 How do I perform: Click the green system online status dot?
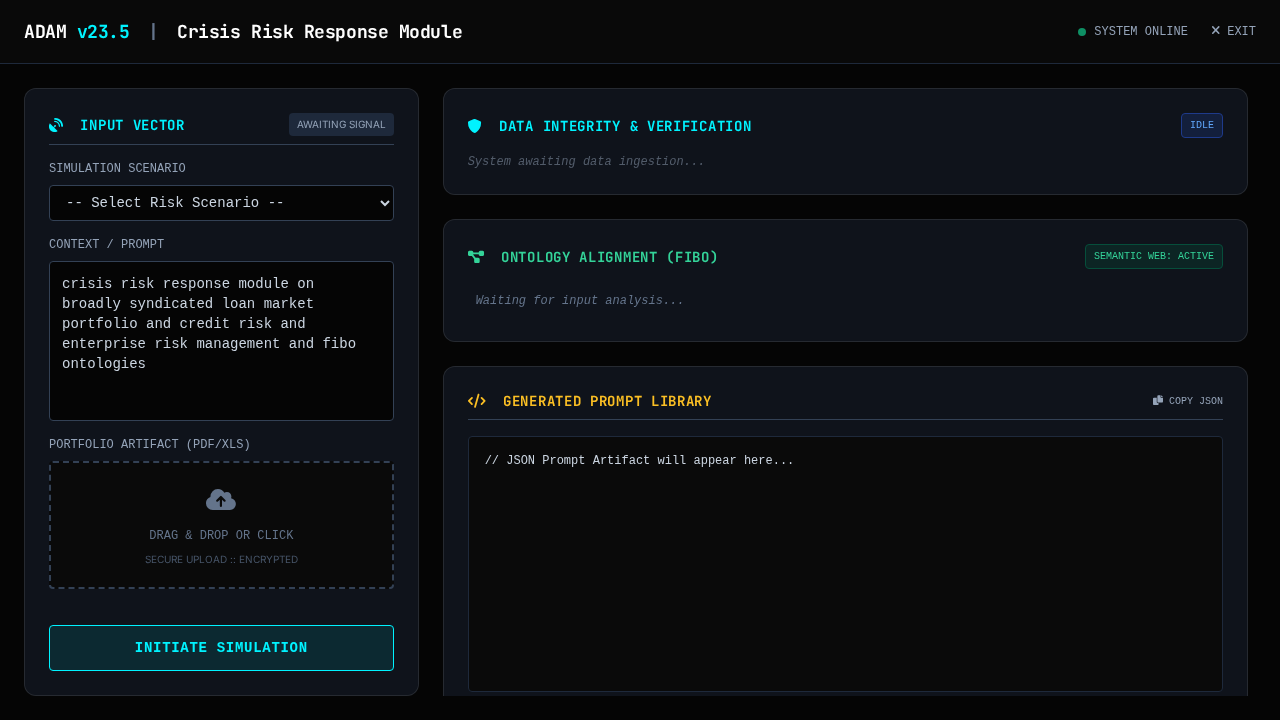(x=1082, y=32)
